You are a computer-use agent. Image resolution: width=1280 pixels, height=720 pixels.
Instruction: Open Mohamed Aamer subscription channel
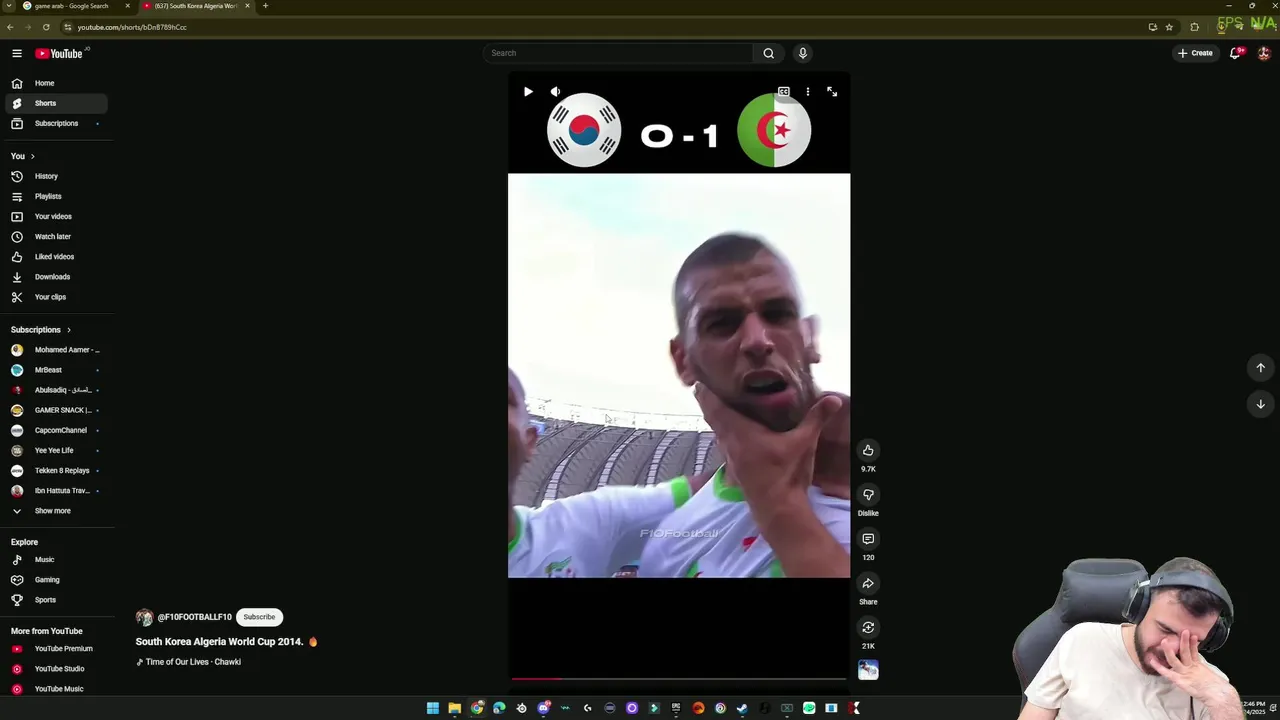(x=55, y=350)
